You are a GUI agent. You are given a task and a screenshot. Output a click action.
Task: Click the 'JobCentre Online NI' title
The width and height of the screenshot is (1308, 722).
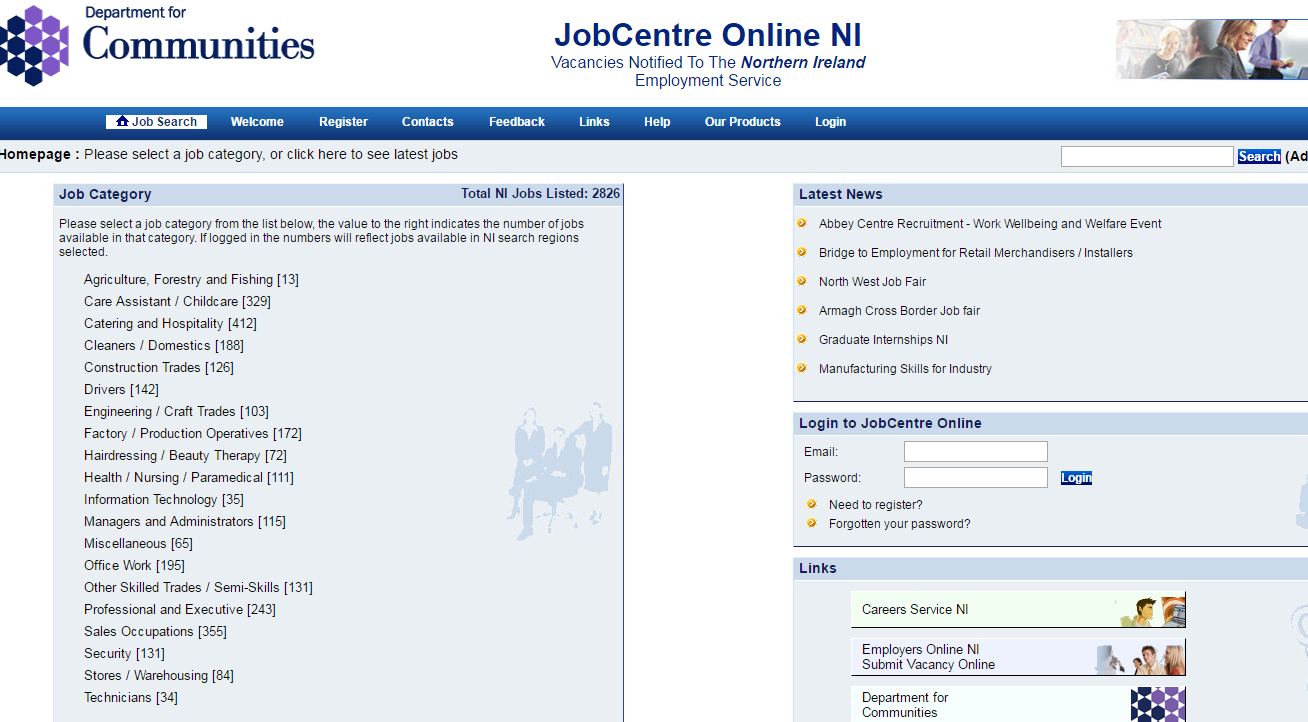coord(708,35)
